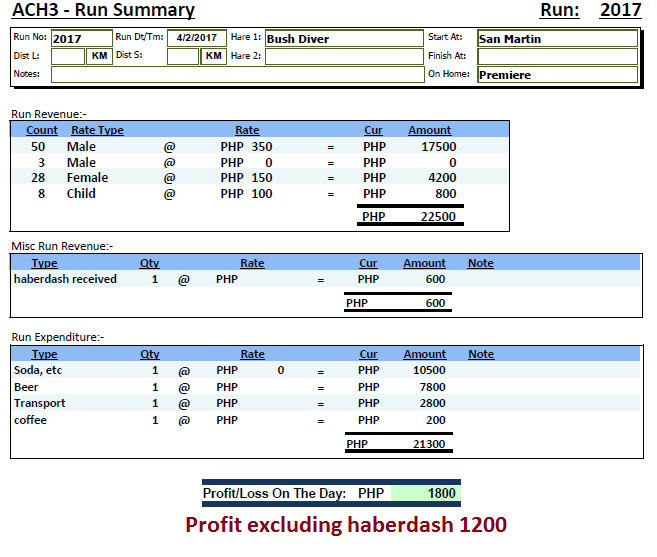The height and width of the screenshot is (557, 657).
Task: Click the Hare 1 field containing Bush Diver
Action: (343, 39)
